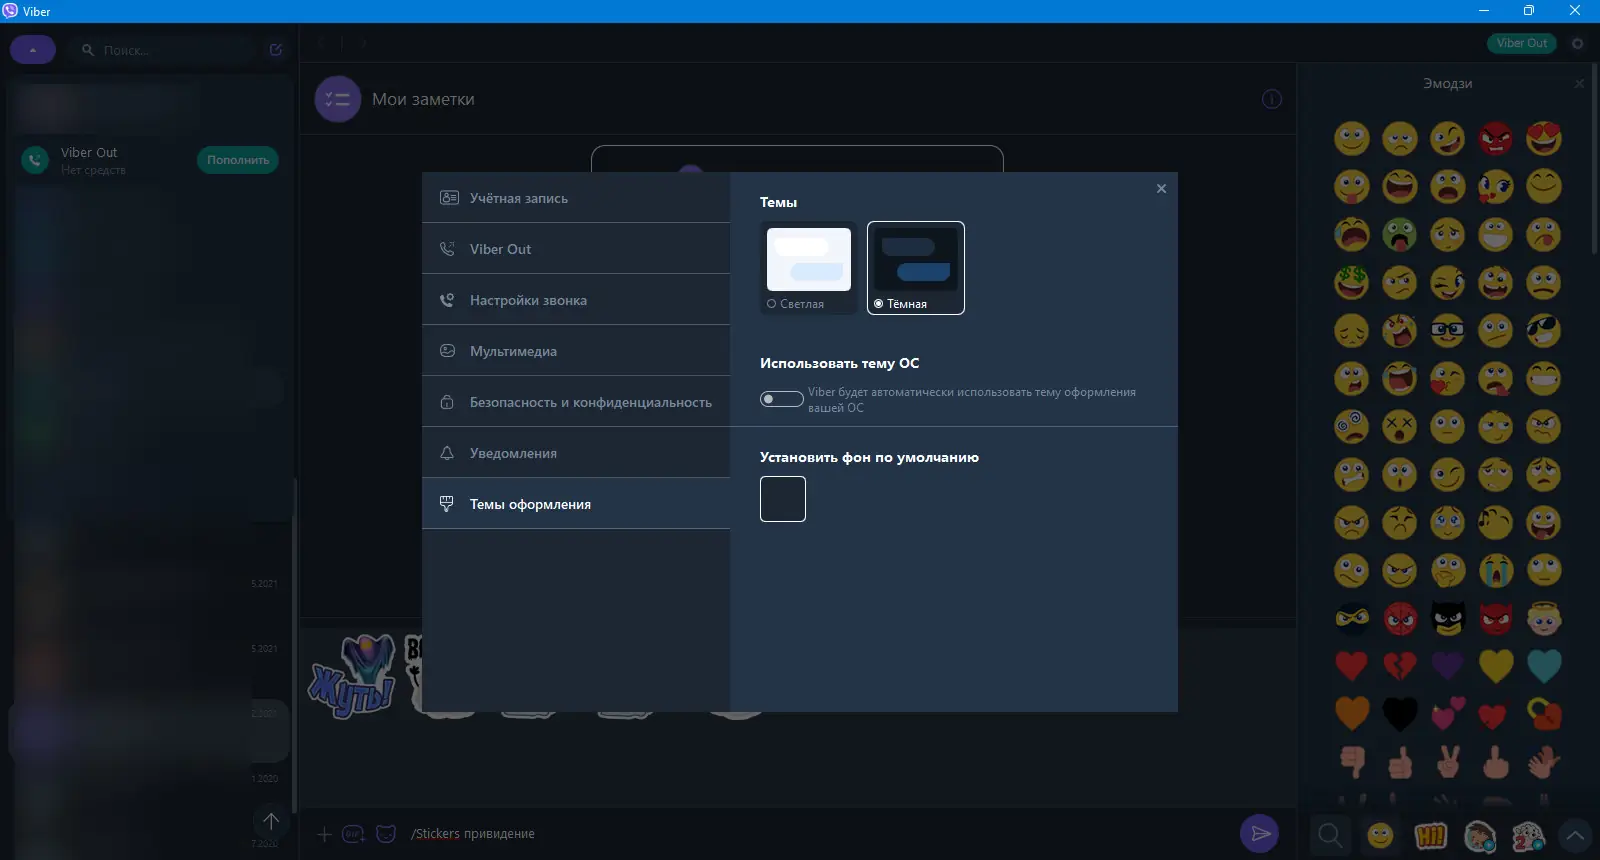
Task: Open the GIF picker icon
Action: click(354, 834)
